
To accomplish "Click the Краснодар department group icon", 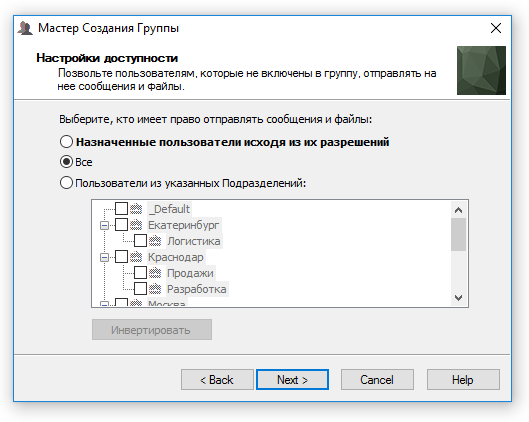I will coord(136,257).
